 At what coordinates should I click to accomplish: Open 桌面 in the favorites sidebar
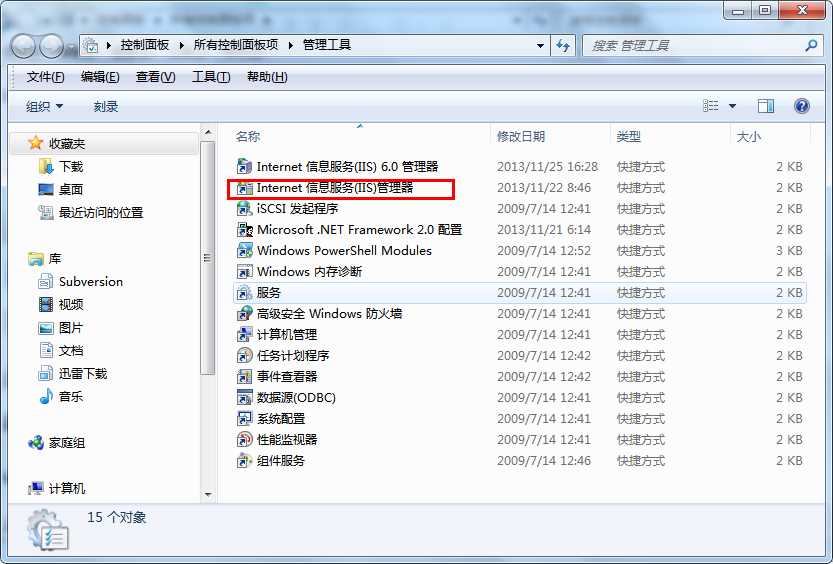click(61, 190)
